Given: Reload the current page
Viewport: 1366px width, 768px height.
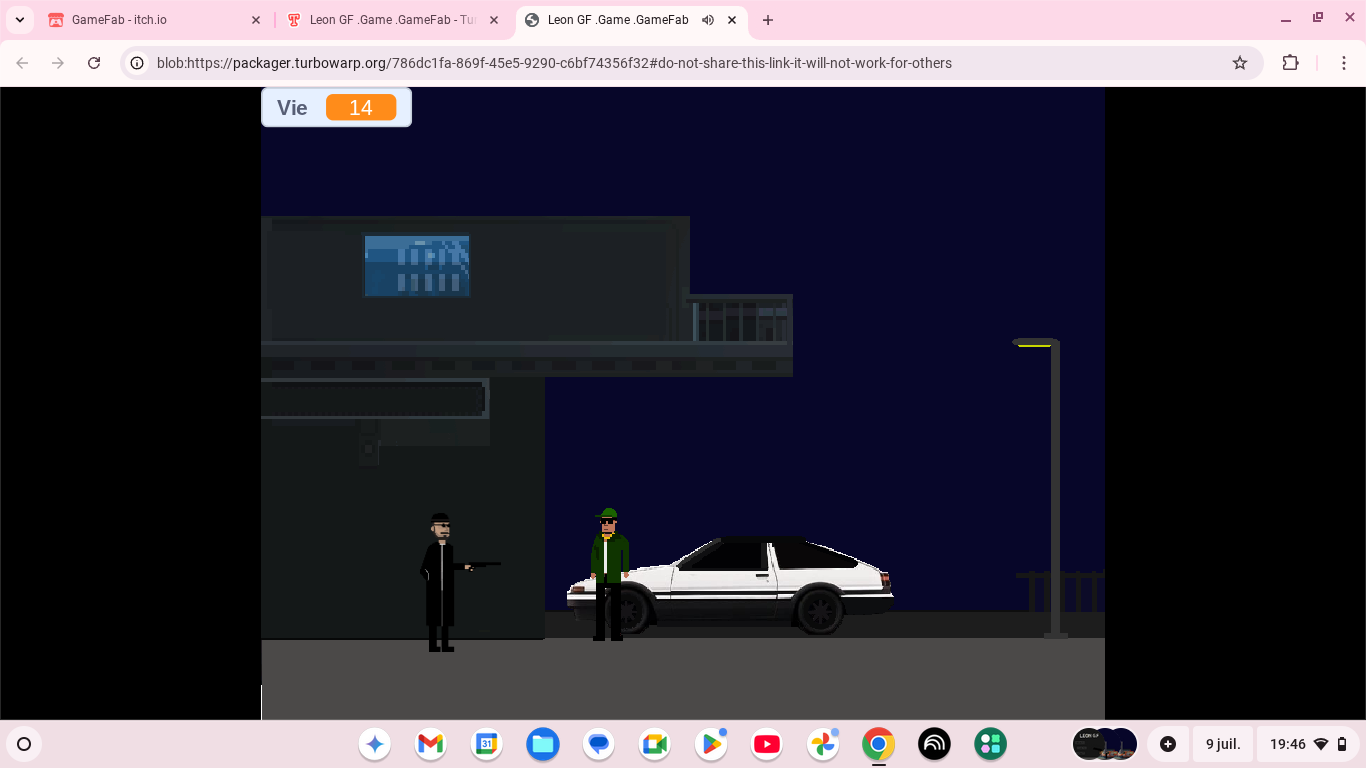Looking at the screenshot, I should coord(94,63).
